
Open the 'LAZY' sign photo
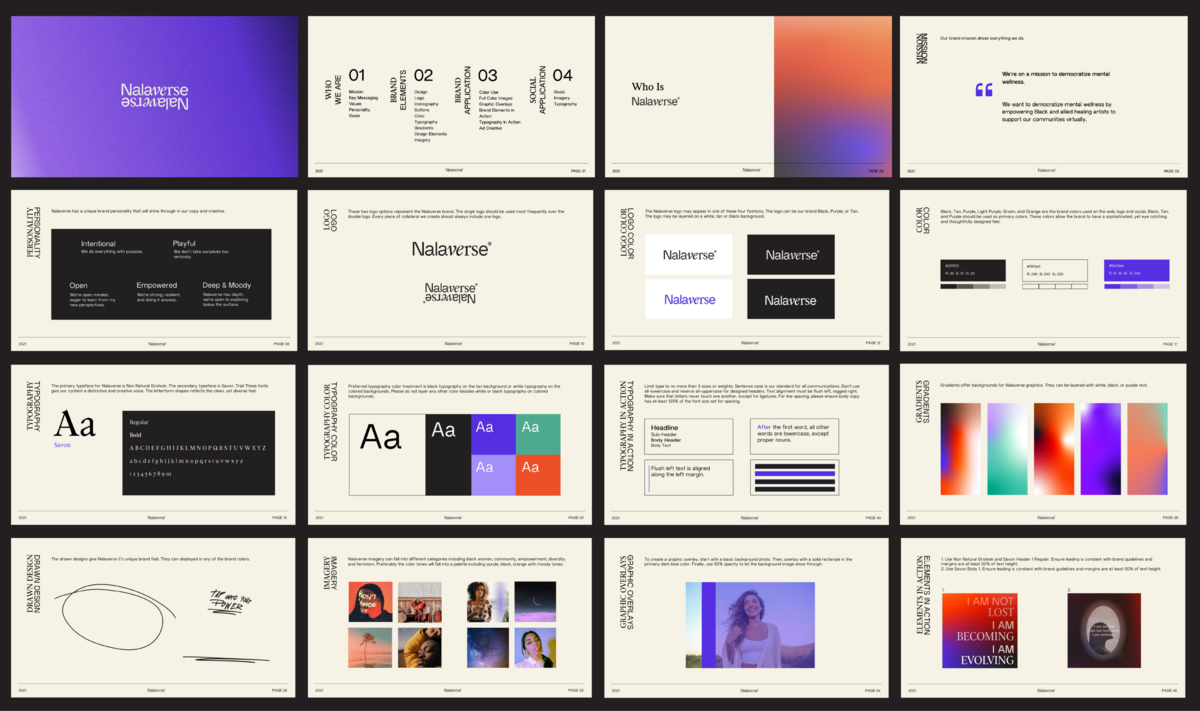click(420, 602)
